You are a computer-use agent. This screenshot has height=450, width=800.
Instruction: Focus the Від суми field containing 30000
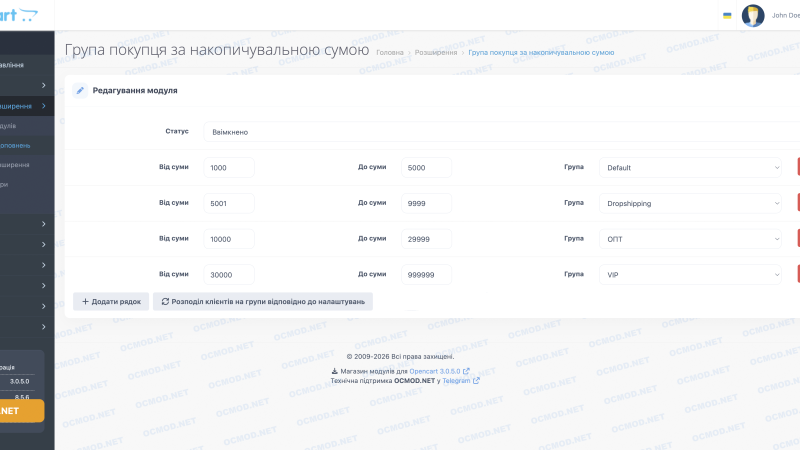[x=229, y=274]
